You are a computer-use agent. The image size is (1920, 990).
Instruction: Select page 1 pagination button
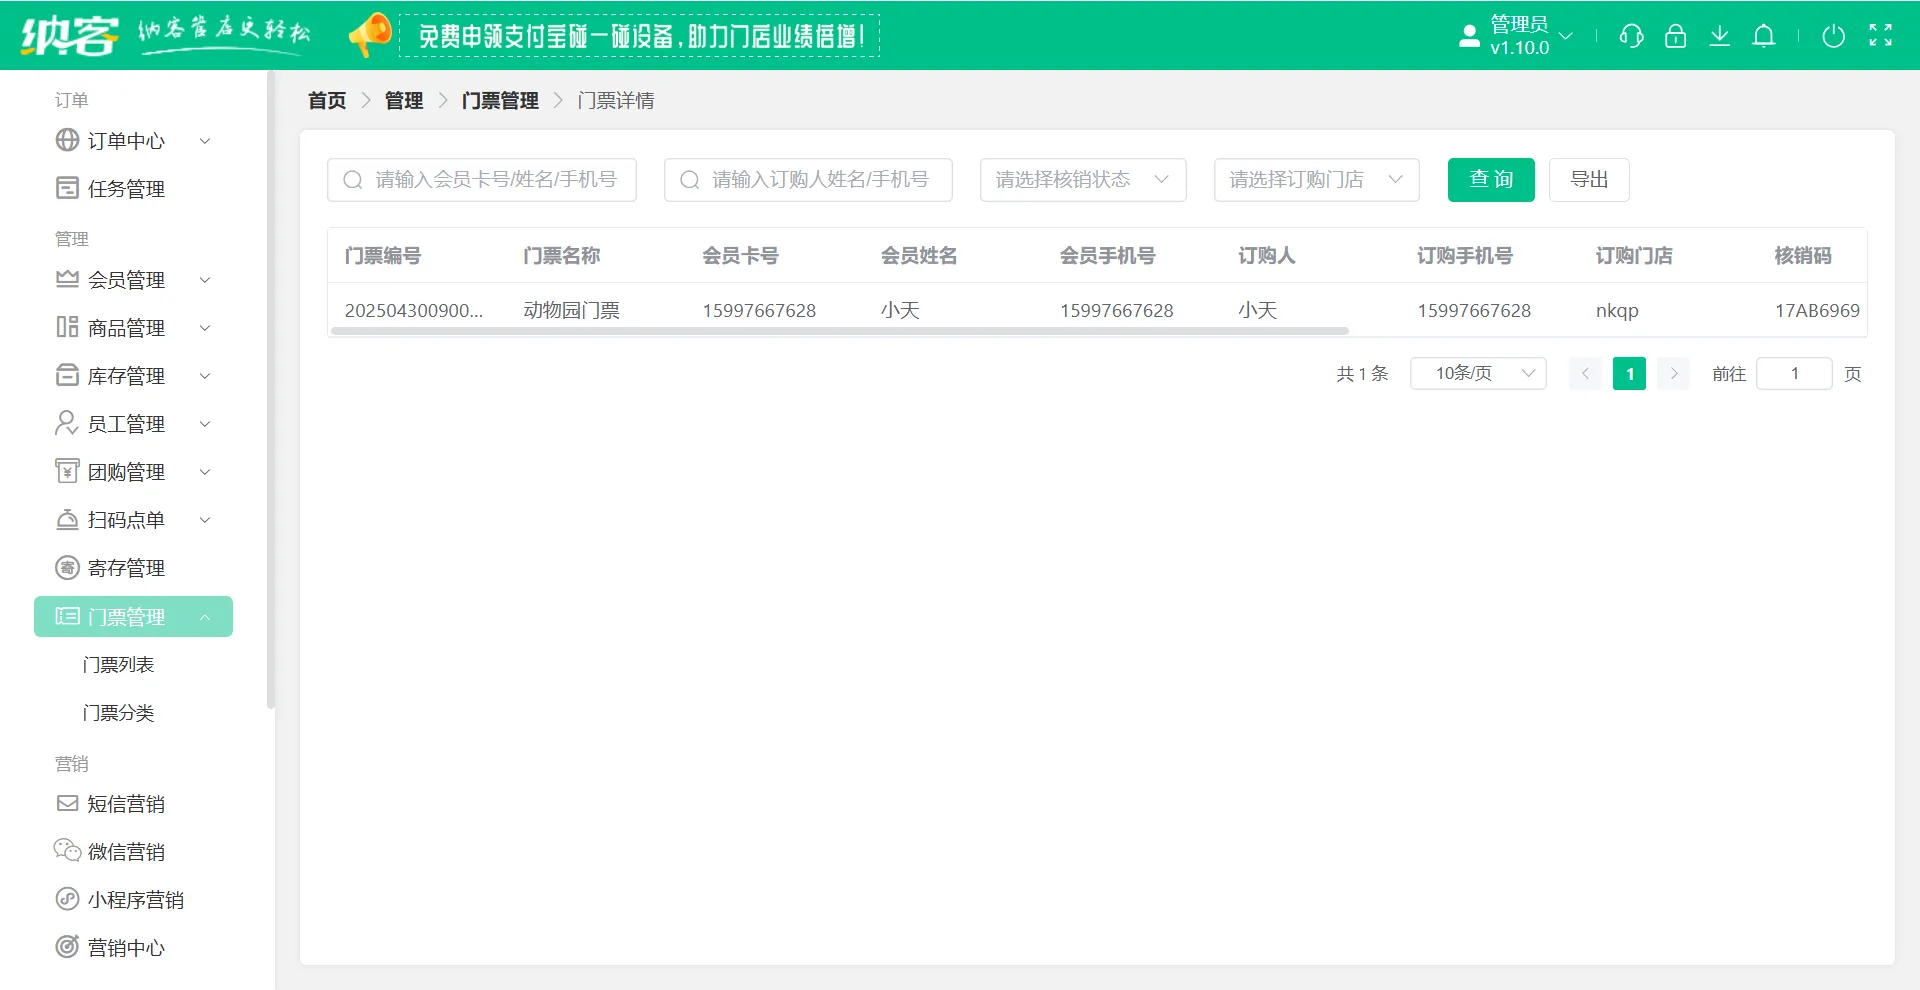point(1629,374)
